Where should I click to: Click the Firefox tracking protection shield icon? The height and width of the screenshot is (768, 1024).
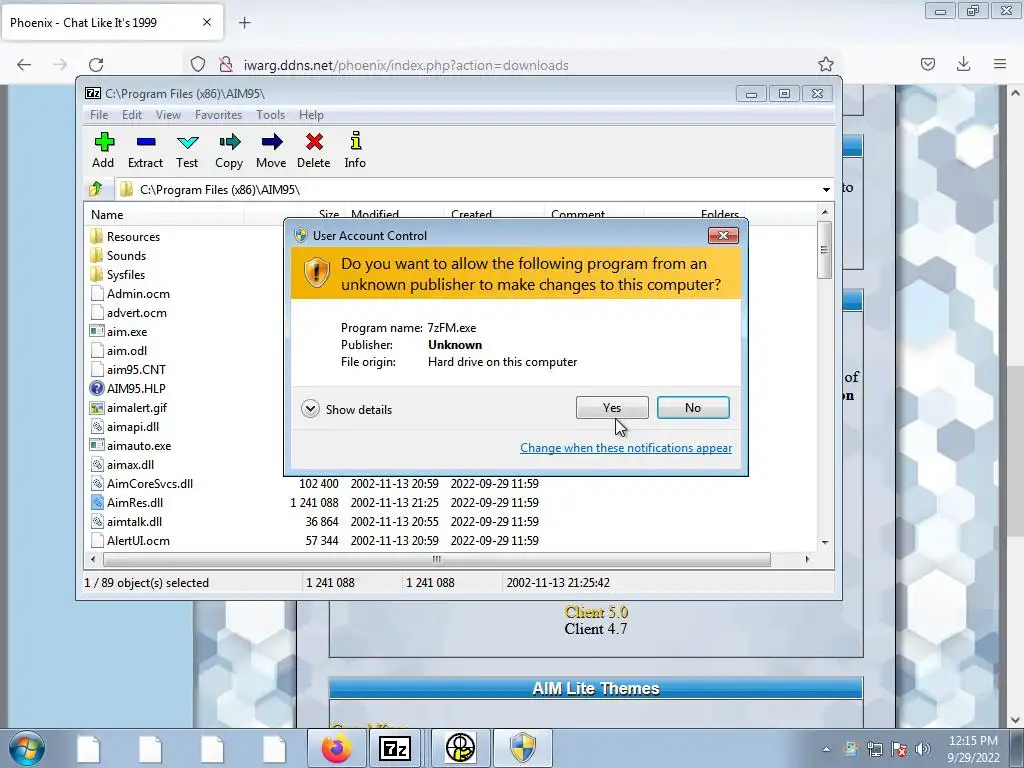coord(198,65)
